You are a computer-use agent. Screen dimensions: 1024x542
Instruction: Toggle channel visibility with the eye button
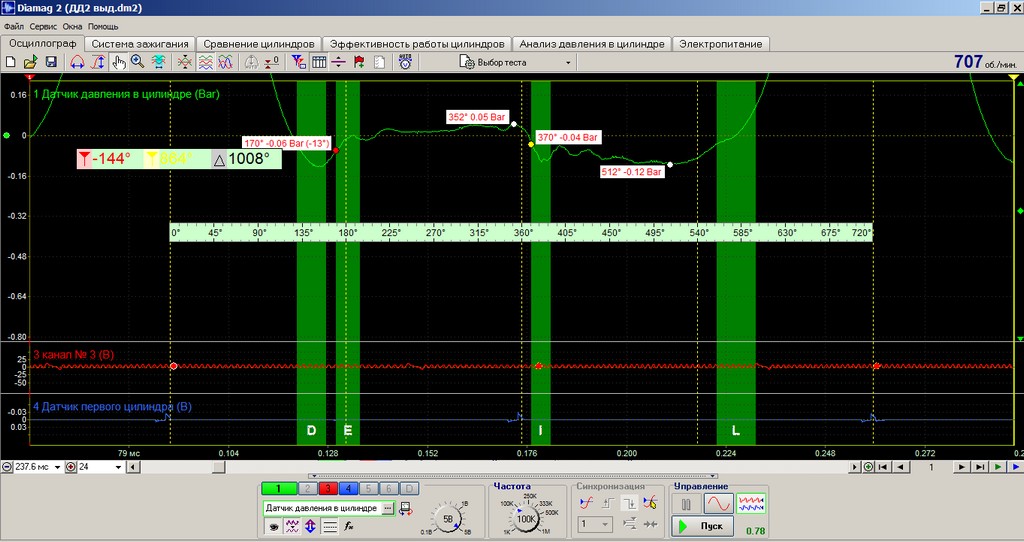pyautogui.click(x=273, y=526)
